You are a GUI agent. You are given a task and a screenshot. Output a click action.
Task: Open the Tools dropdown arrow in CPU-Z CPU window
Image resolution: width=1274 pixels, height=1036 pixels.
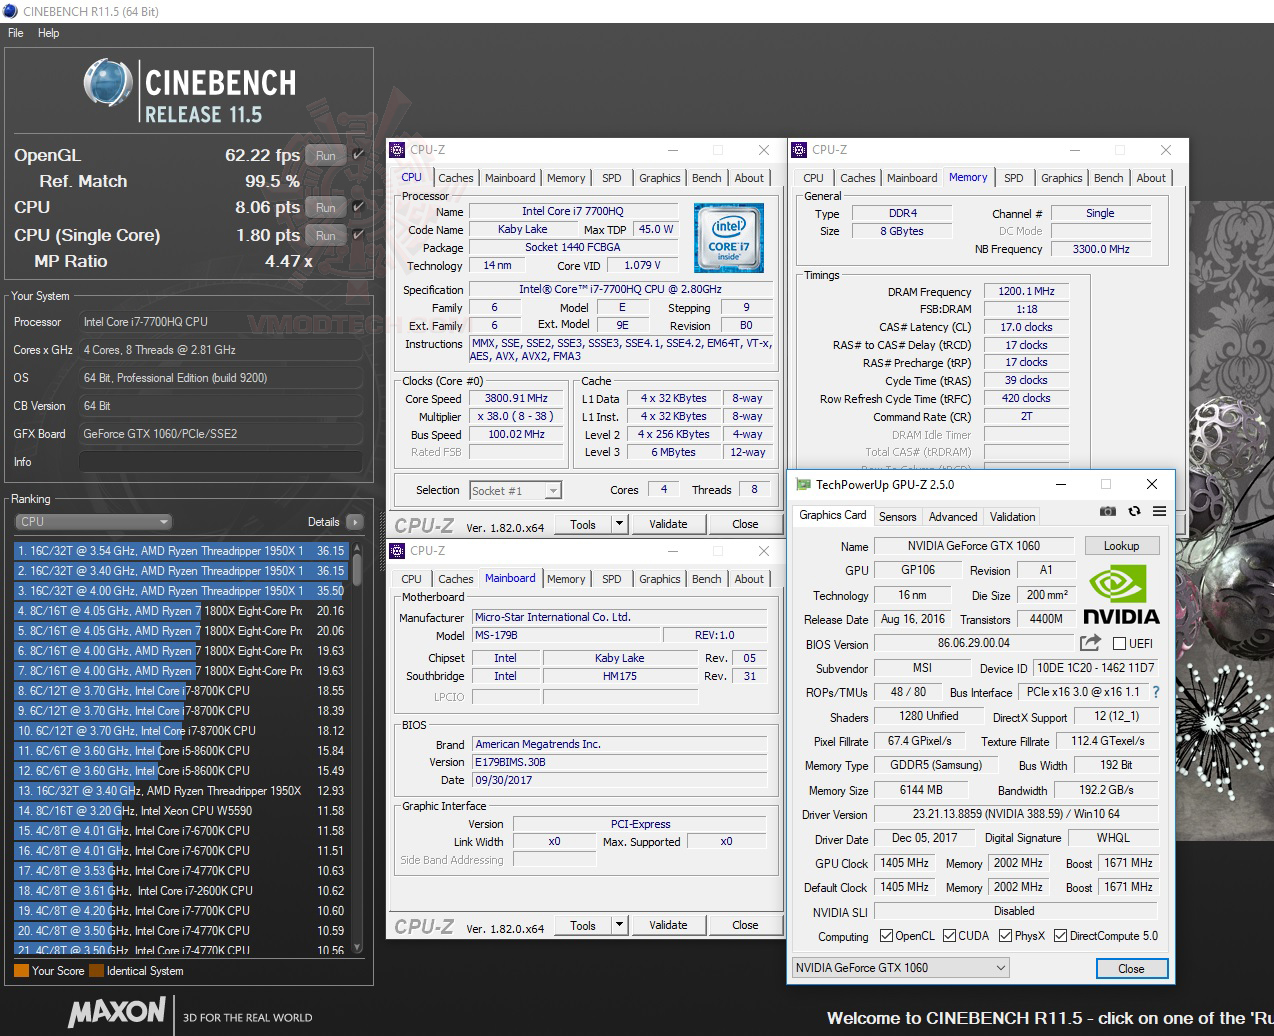point(619,524)
